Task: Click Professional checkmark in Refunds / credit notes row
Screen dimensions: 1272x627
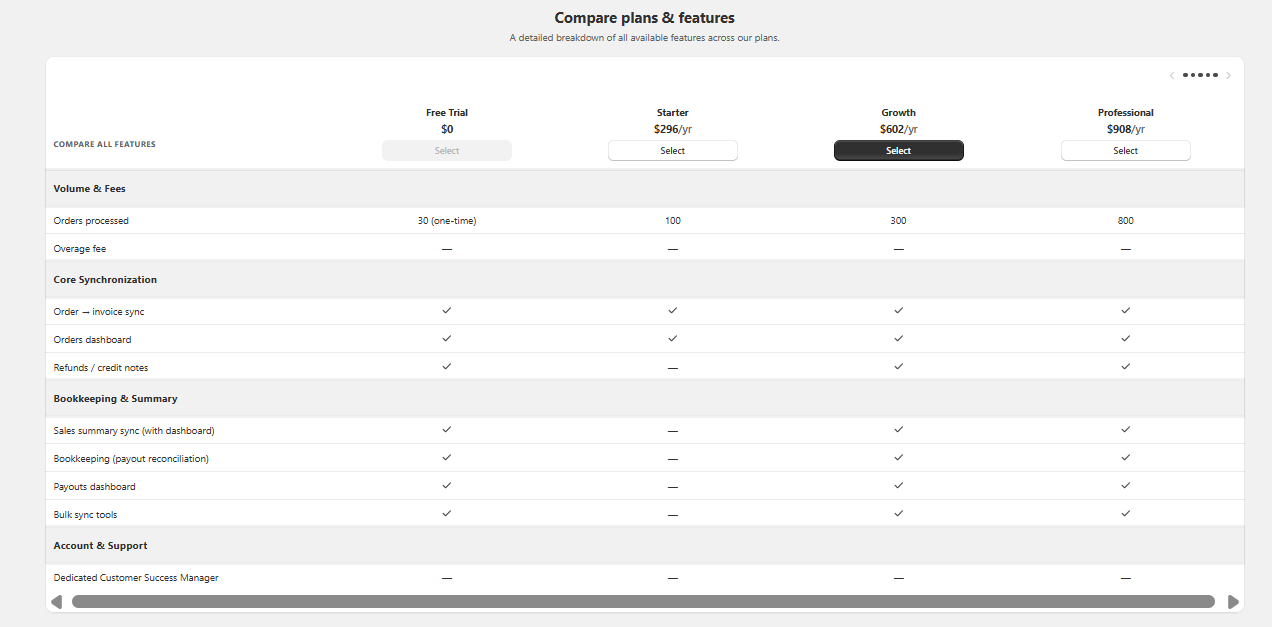Action: pyautogui.click(x=1126, y=366)
